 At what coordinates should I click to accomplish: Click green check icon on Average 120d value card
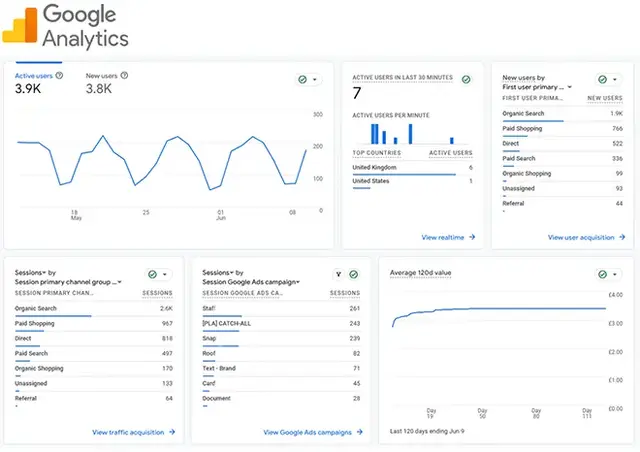pyautogui.click(x=602, y=274)
